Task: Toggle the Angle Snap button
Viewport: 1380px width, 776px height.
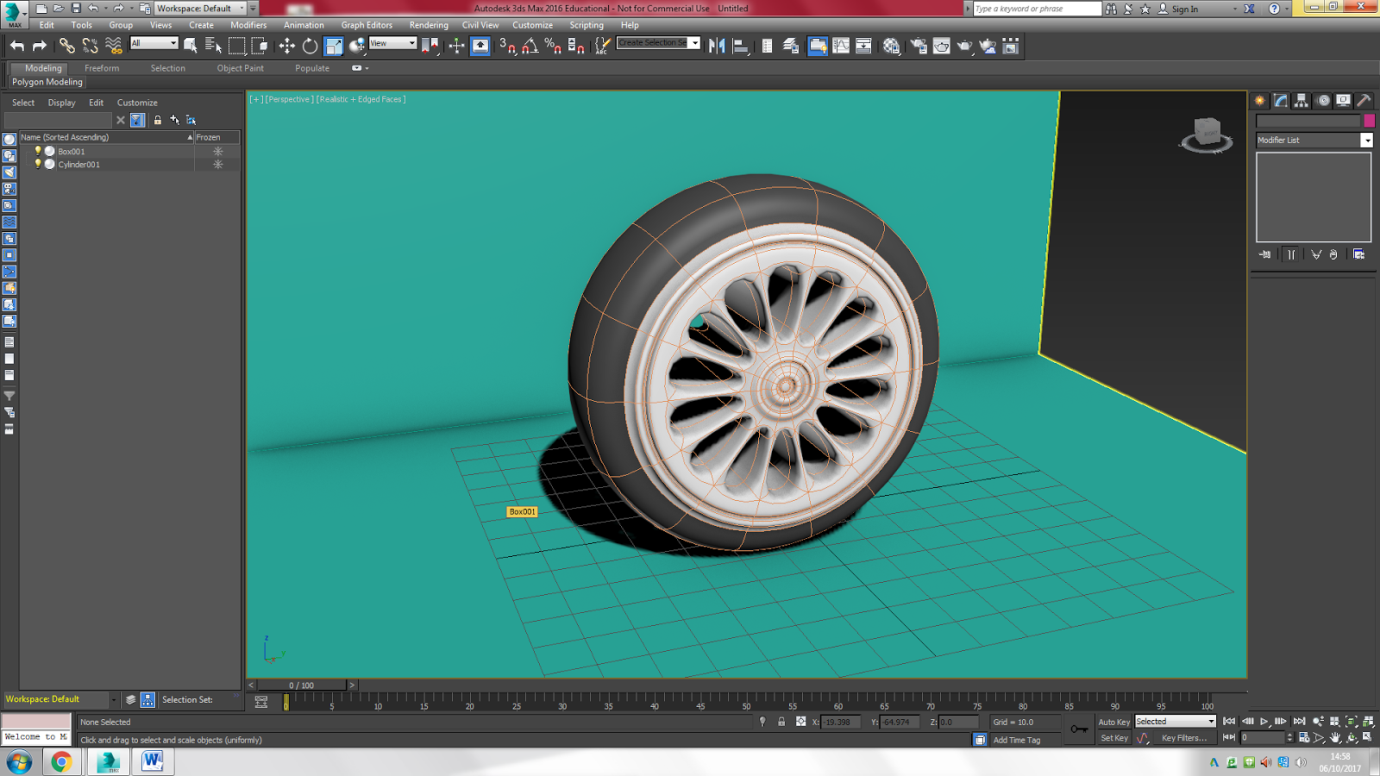Action: [530, 45]
